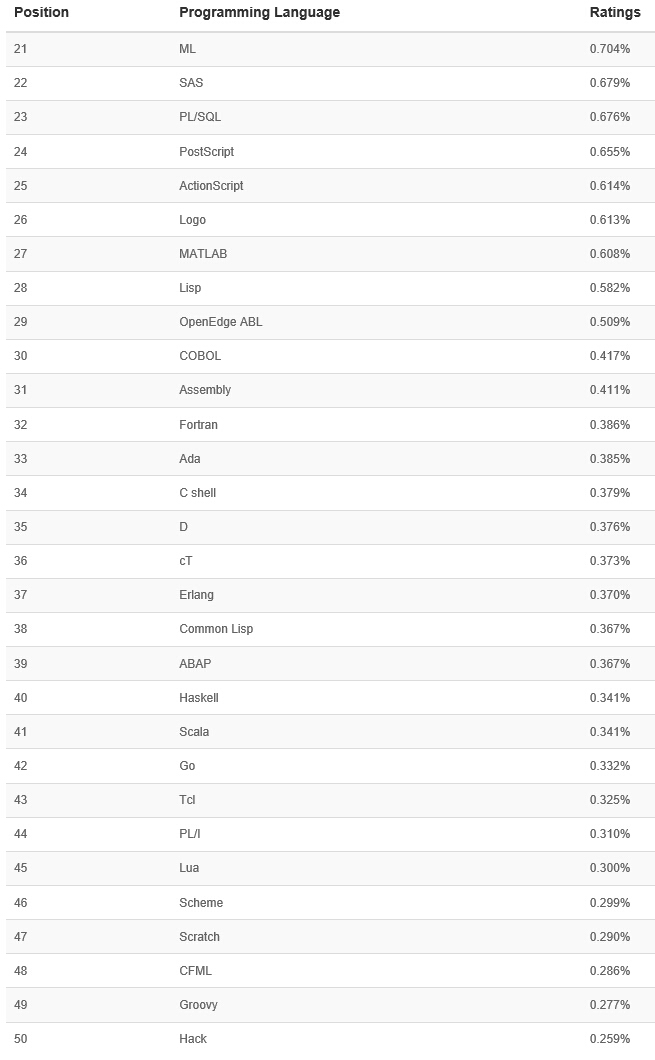Image resolution: width=655 pixels, height=1060 pixels.
Task: Click the Programming Language column header
Action: 259,13
